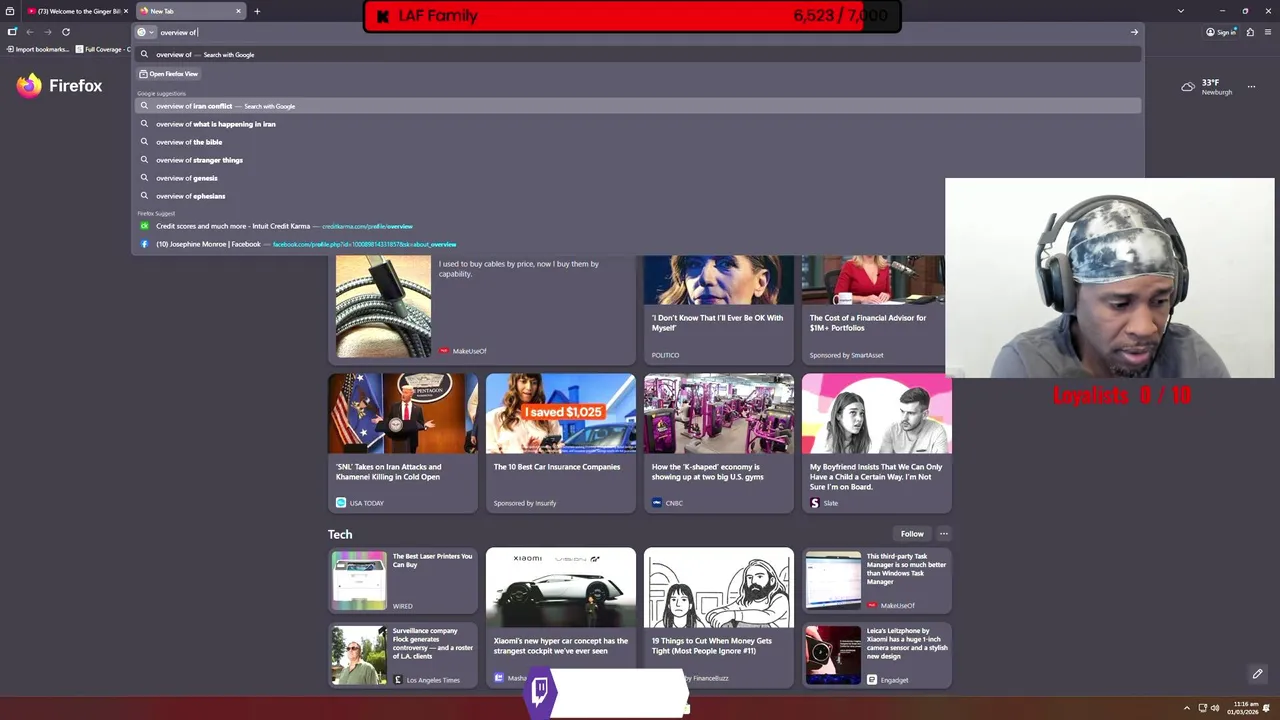
Task: Click the forward navigation arrow
Action: [47, 32]
